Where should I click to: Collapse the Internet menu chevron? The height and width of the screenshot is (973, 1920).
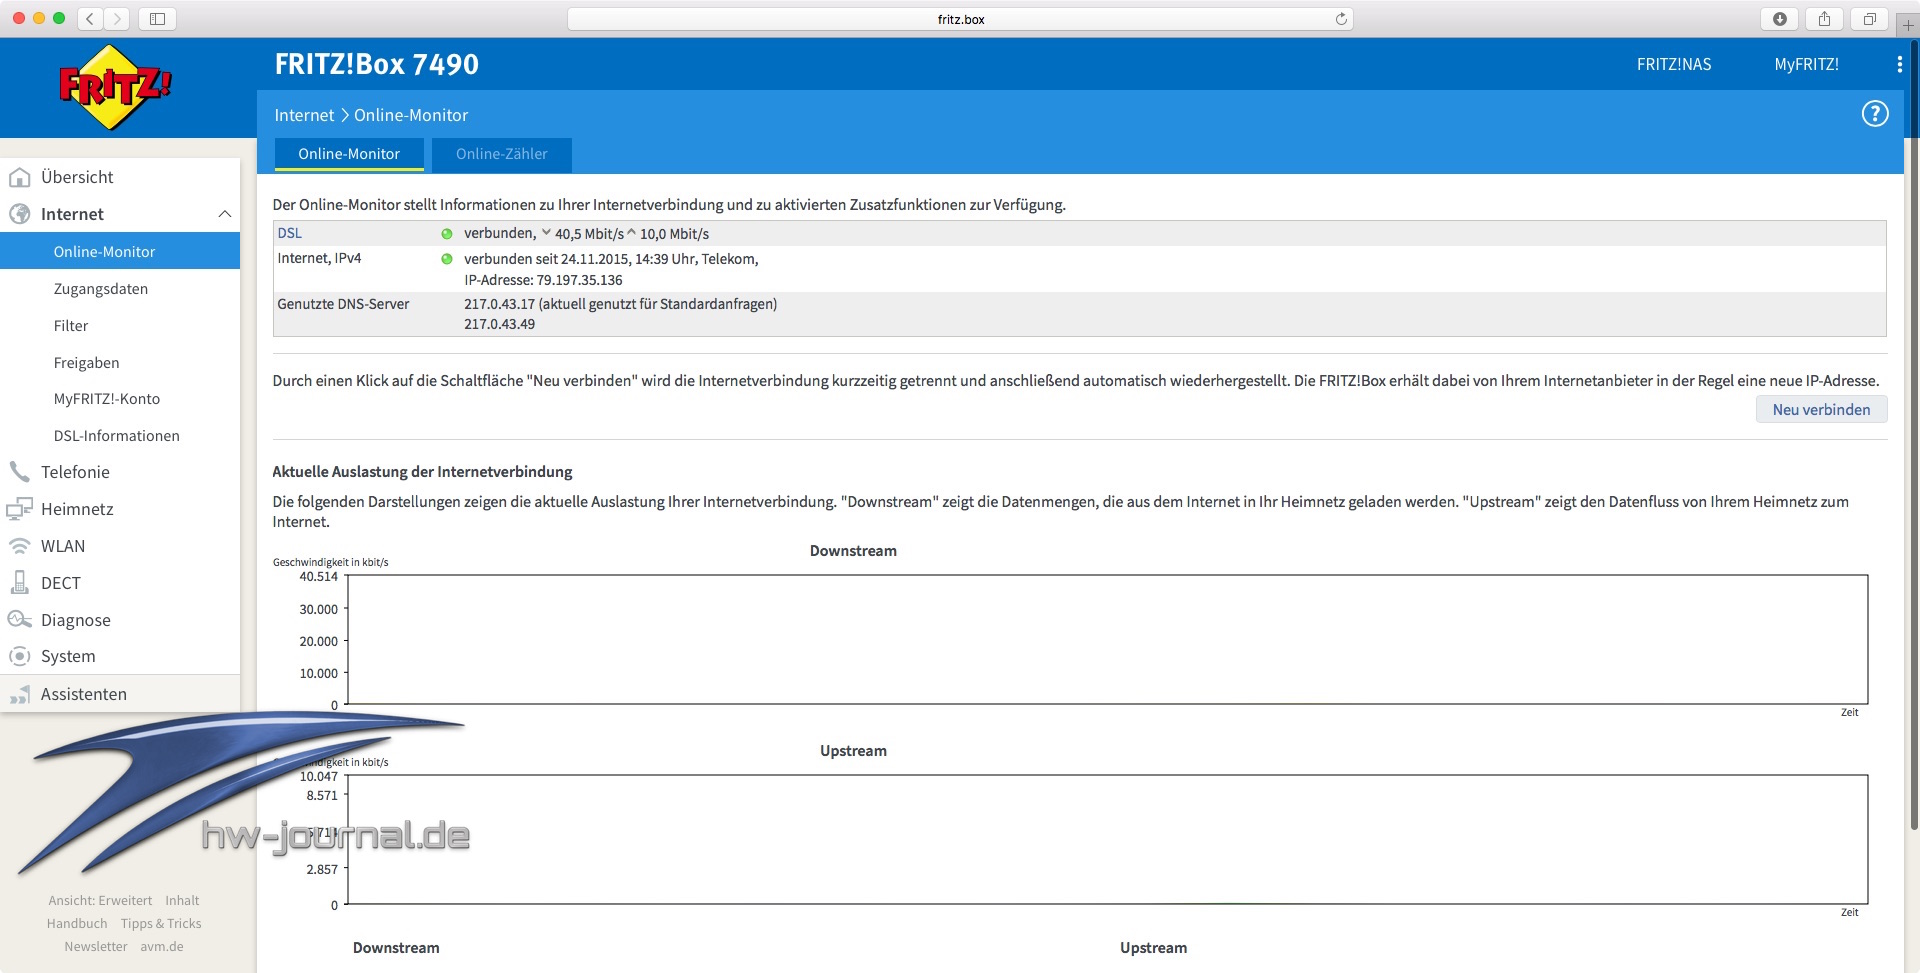224,214
